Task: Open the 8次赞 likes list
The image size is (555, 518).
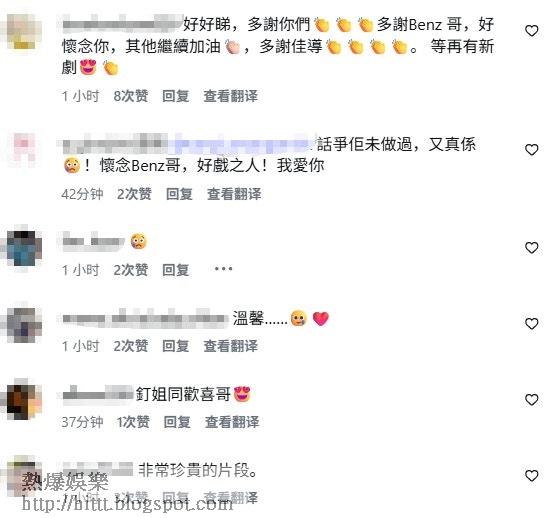Action: point(131,96)
